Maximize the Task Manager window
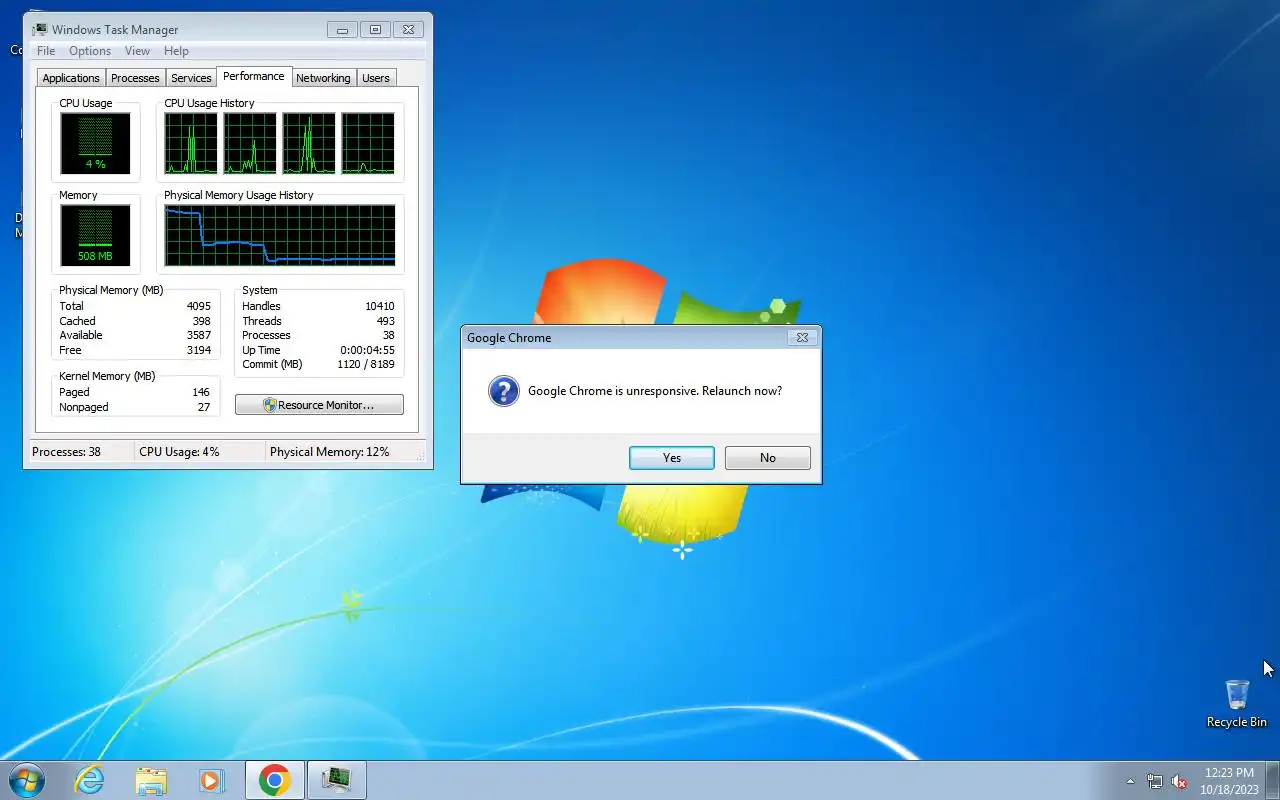 [375, 30]
